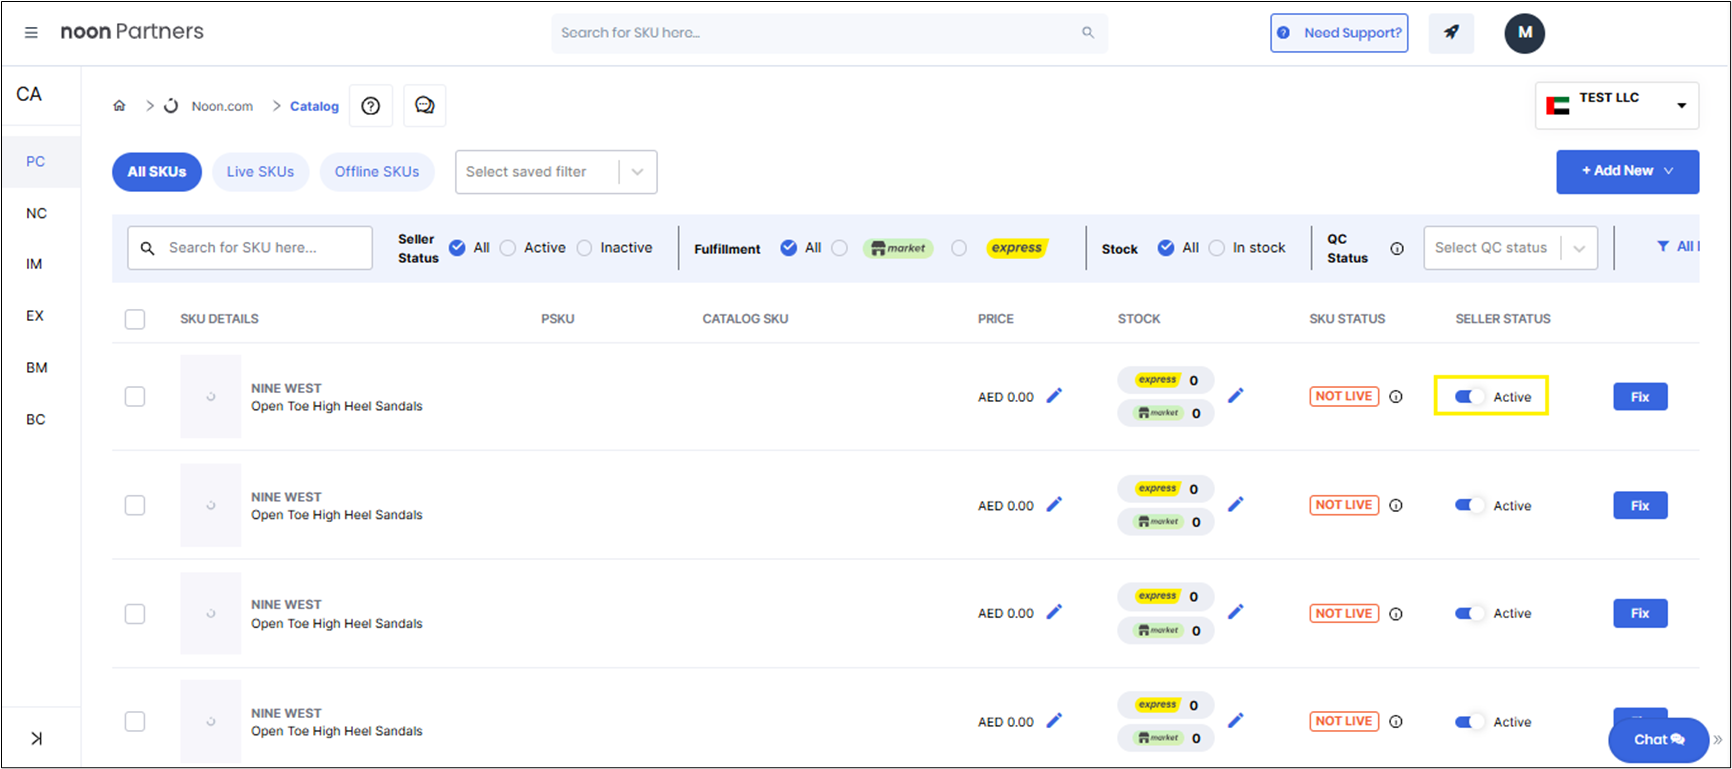The image size is (1732, 769).
Task: Select the Fulfillment All radio button
Action: (789, 248)
